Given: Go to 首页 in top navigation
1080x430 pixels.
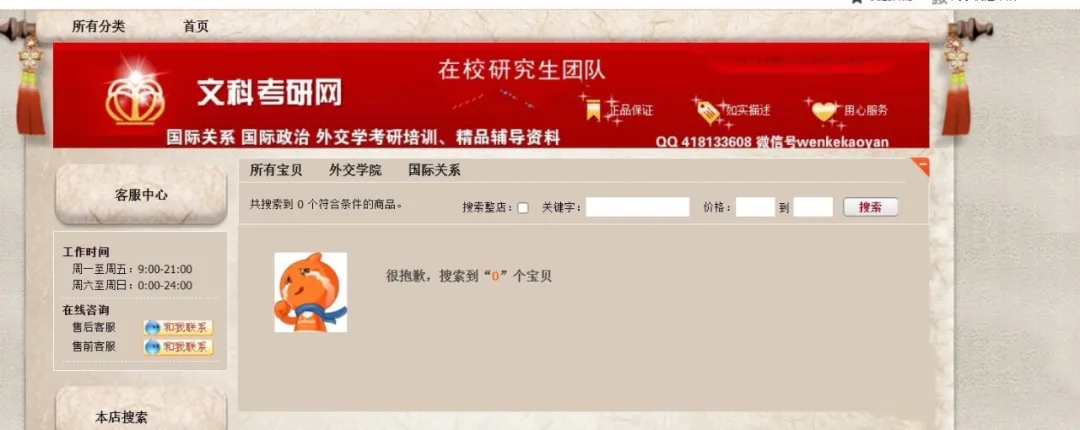Looking at the screenshot, I should [x=196, y=27].
